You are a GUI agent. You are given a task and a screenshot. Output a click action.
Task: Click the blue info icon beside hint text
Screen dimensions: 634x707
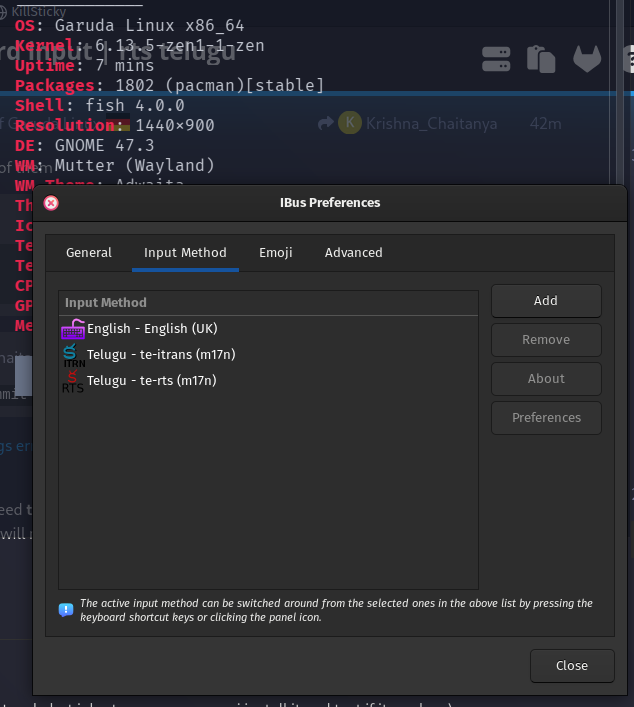(x=66, y=610)
